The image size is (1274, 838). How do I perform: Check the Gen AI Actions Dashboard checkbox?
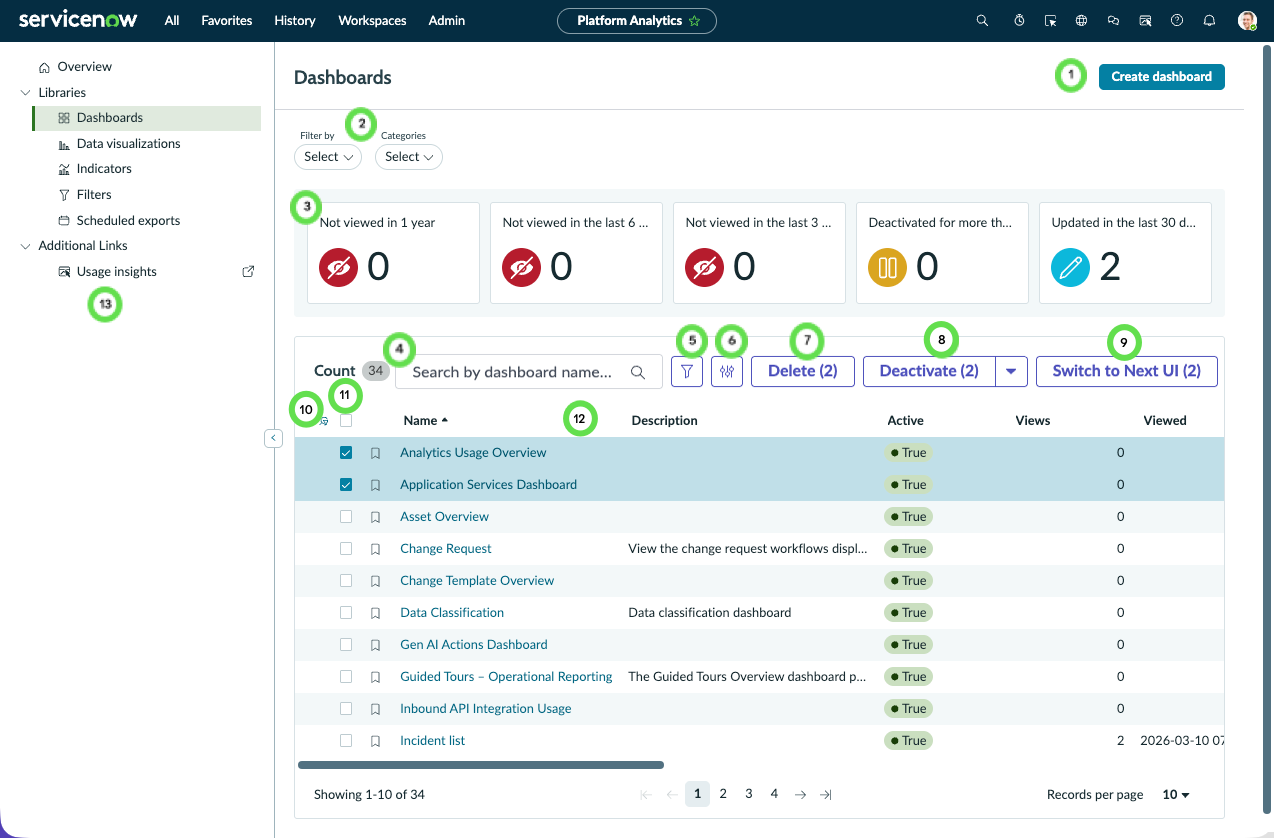click(346, 645)
